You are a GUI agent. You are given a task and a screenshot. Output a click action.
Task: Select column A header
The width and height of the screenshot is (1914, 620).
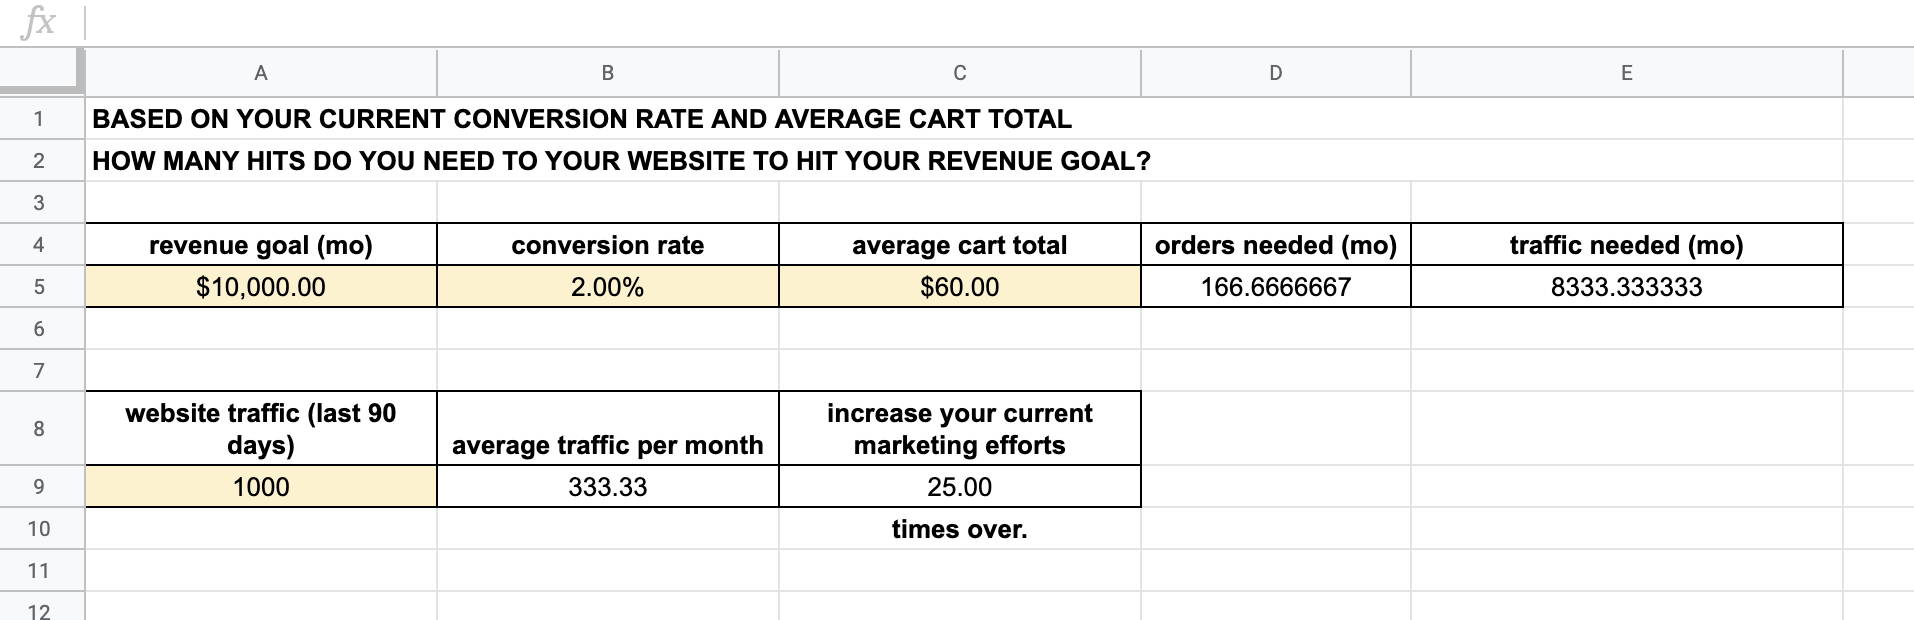(261, 73)
